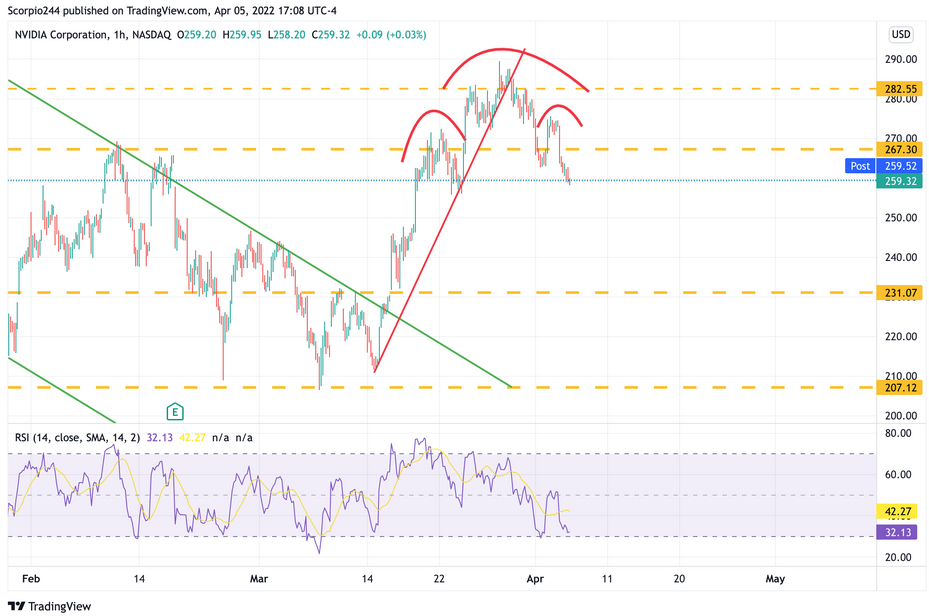Click the RSI (14, close, SMA, 14, 2) legend
This screenshot has width=929, height=616.
coord(78,438)
